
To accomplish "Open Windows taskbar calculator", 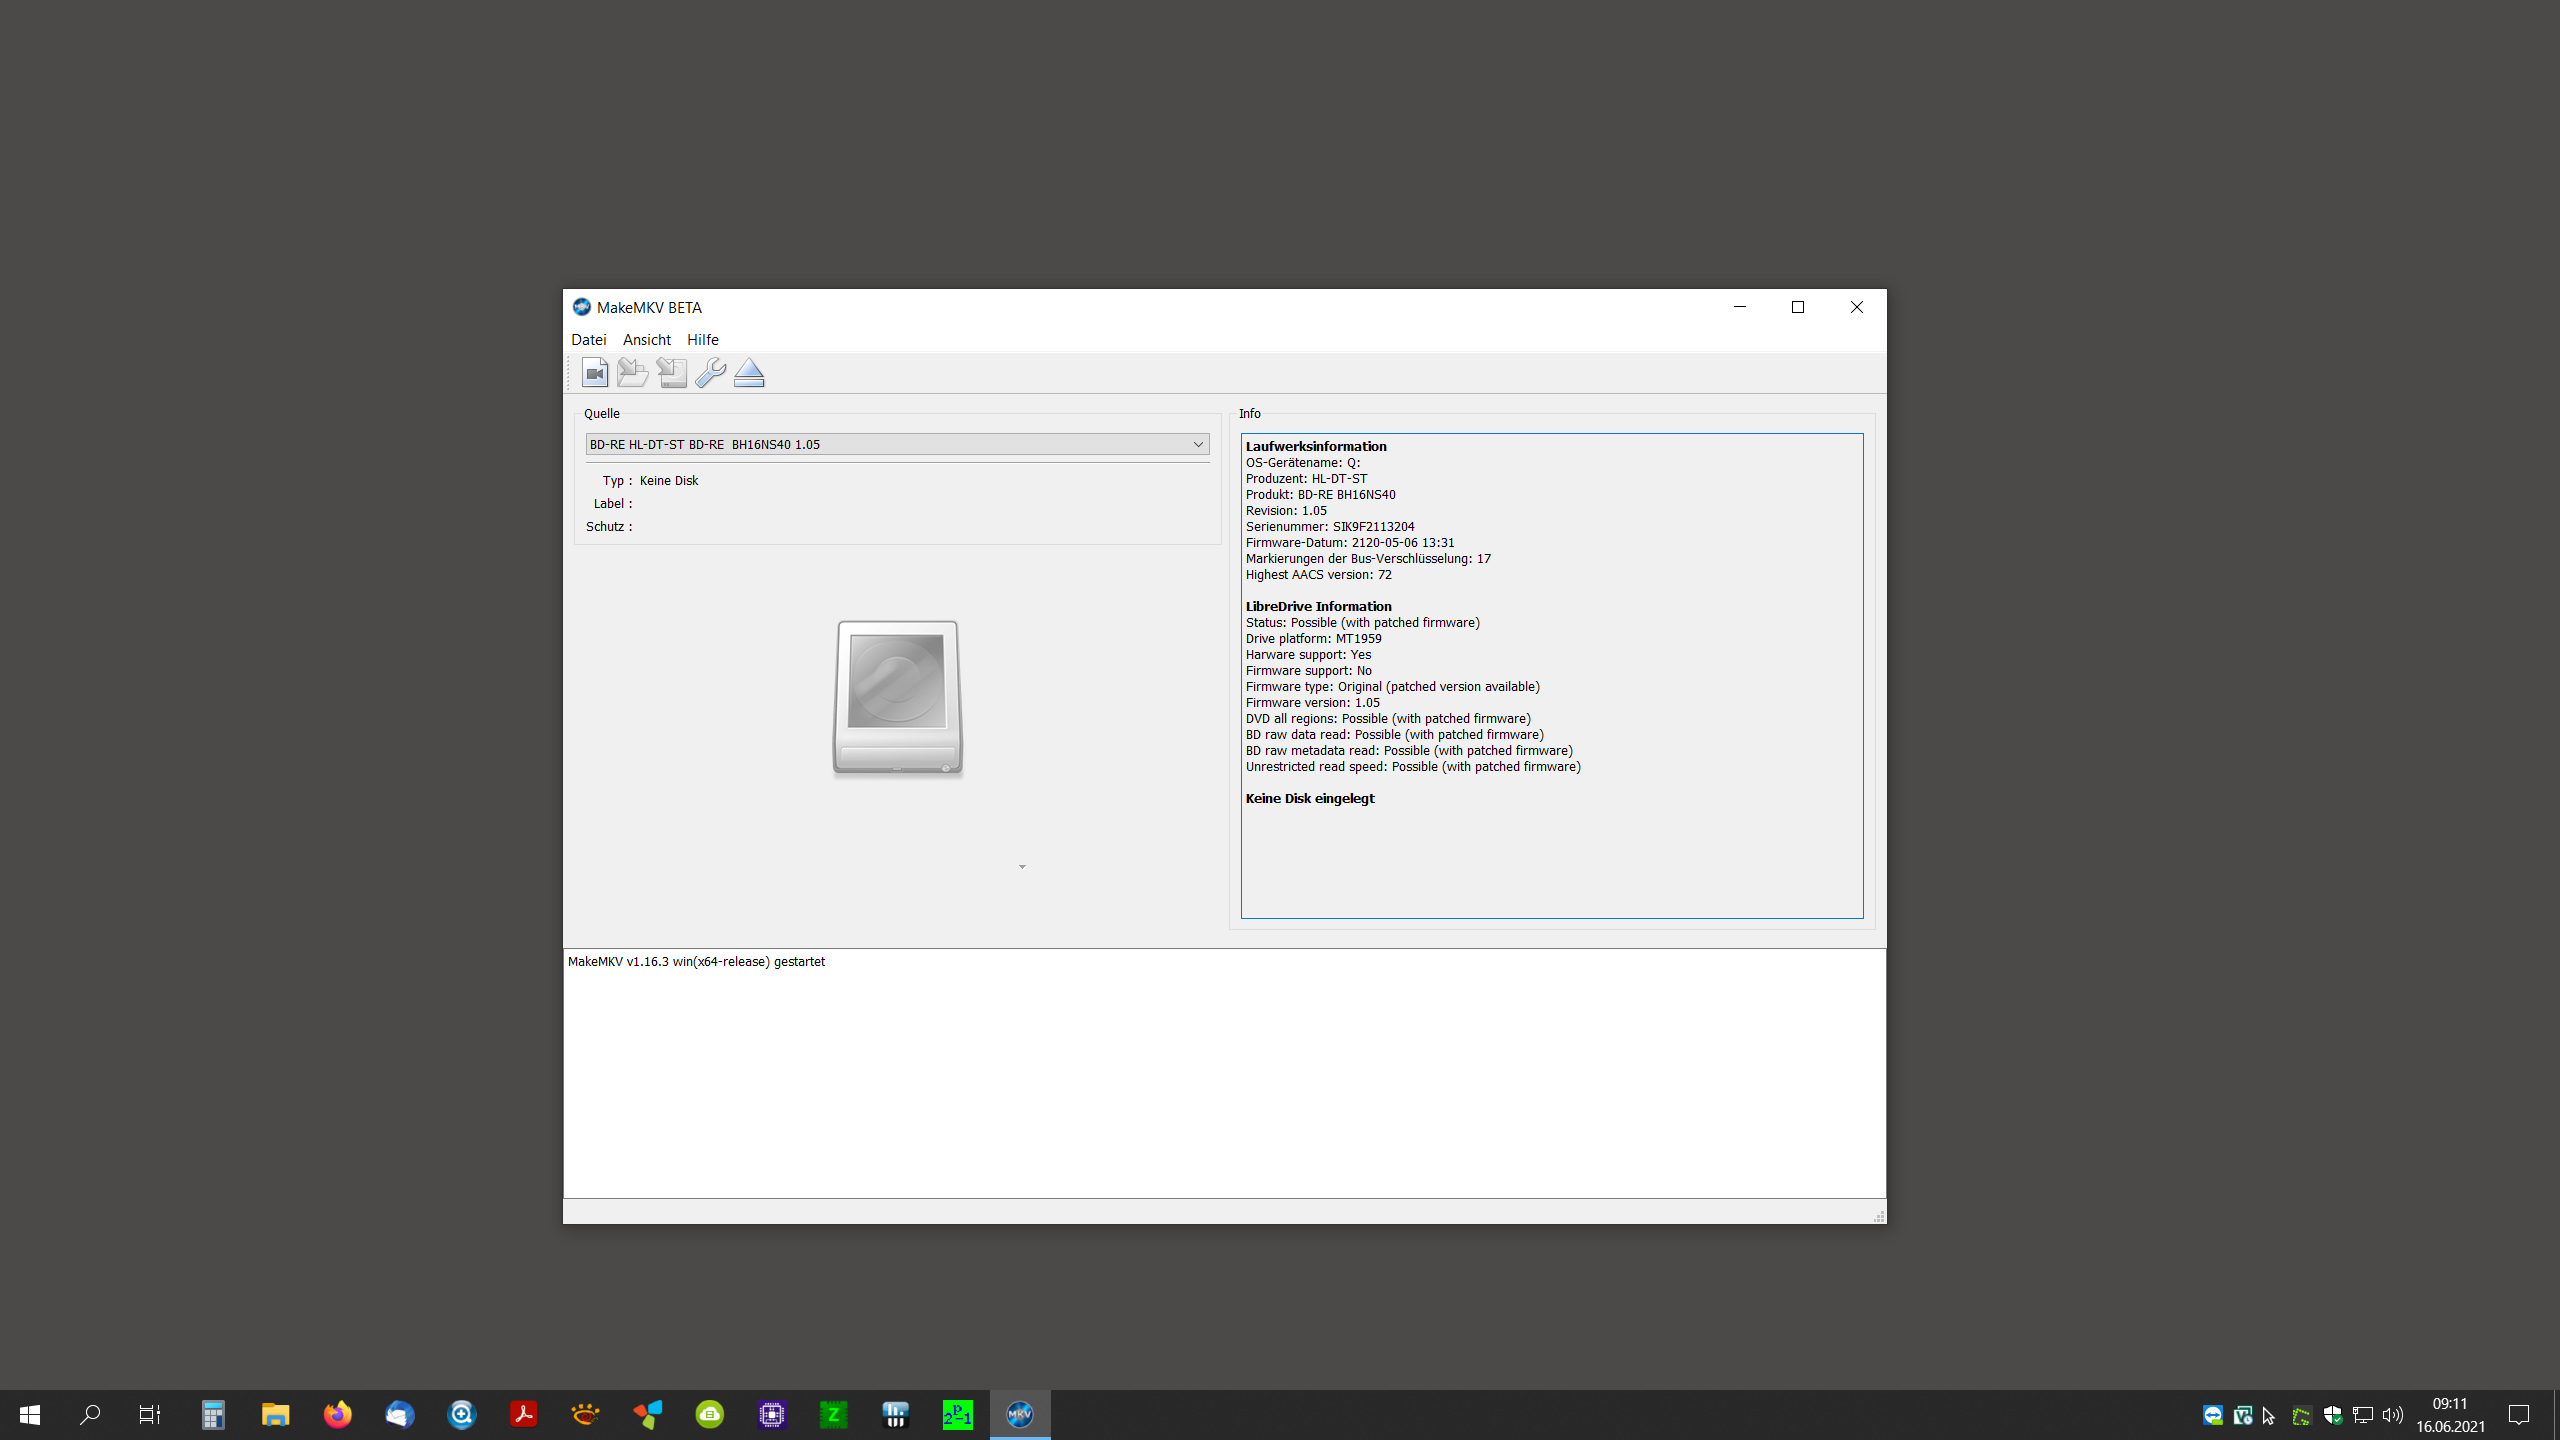I will pos(213,1414).
